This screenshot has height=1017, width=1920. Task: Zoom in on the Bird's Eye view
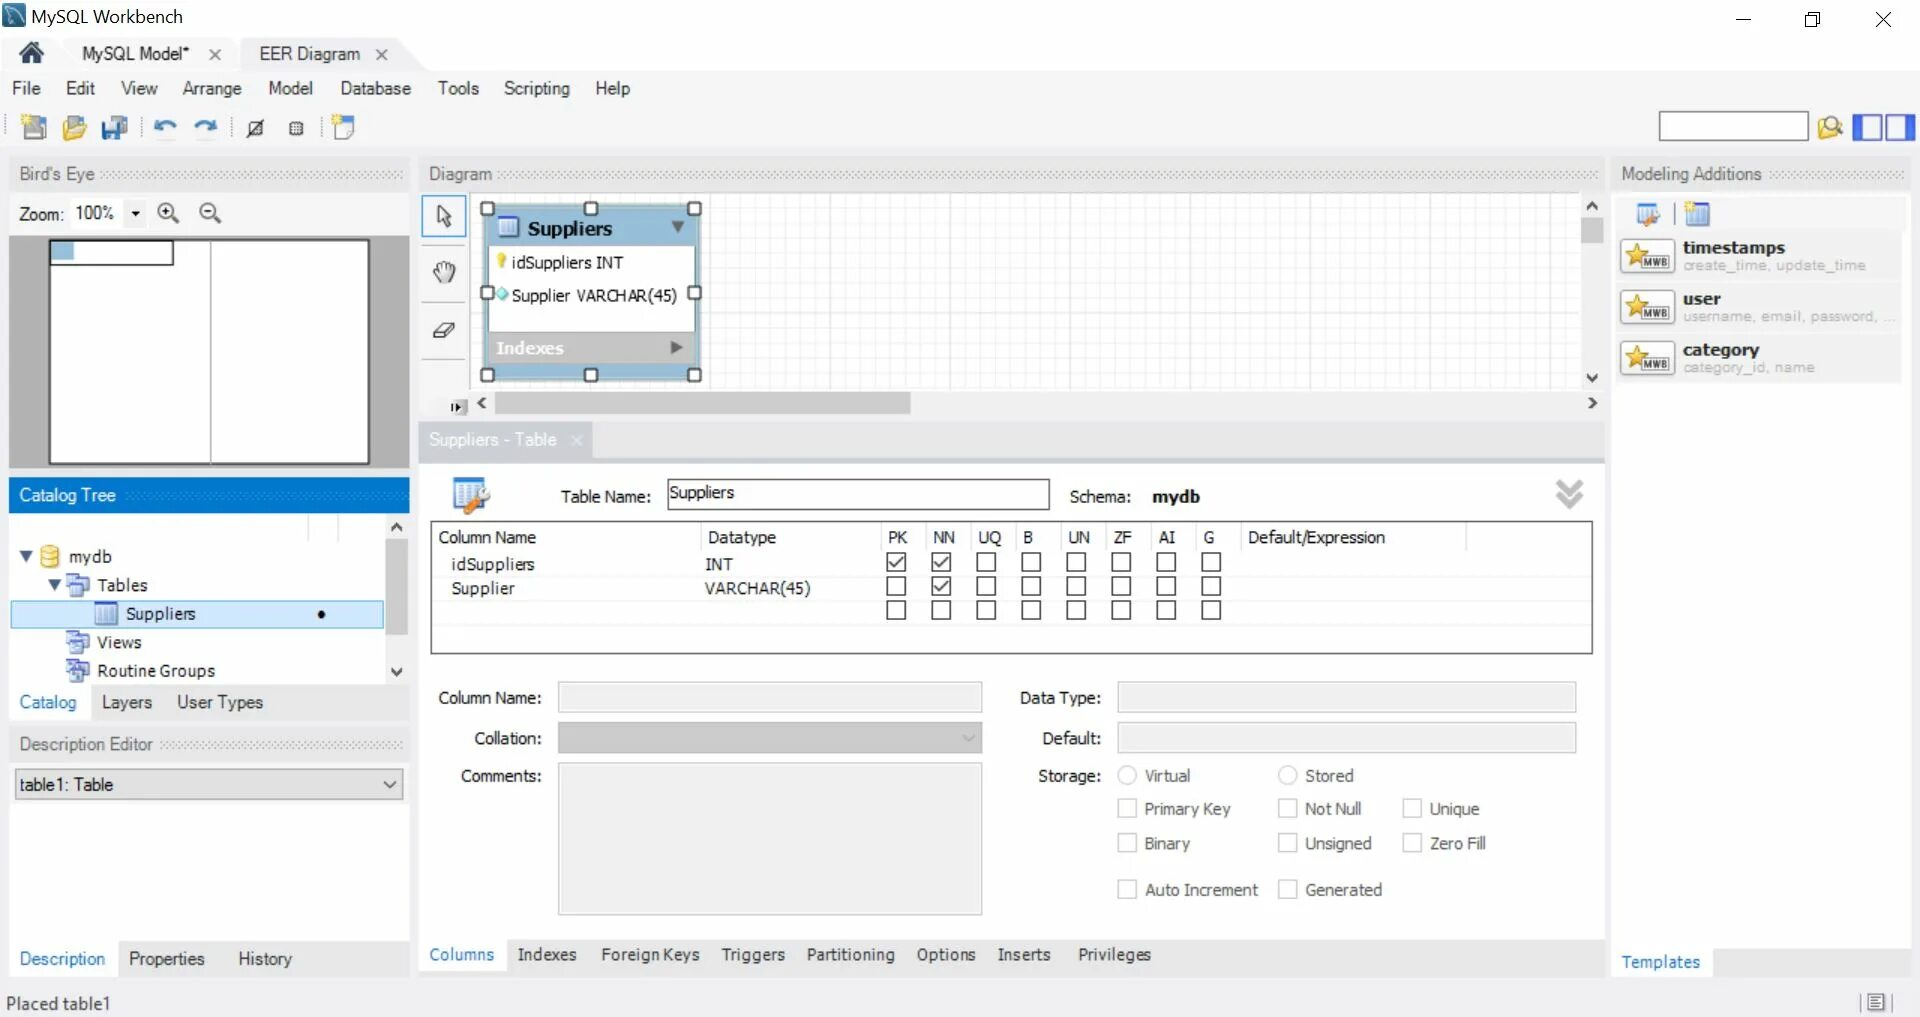168,213
